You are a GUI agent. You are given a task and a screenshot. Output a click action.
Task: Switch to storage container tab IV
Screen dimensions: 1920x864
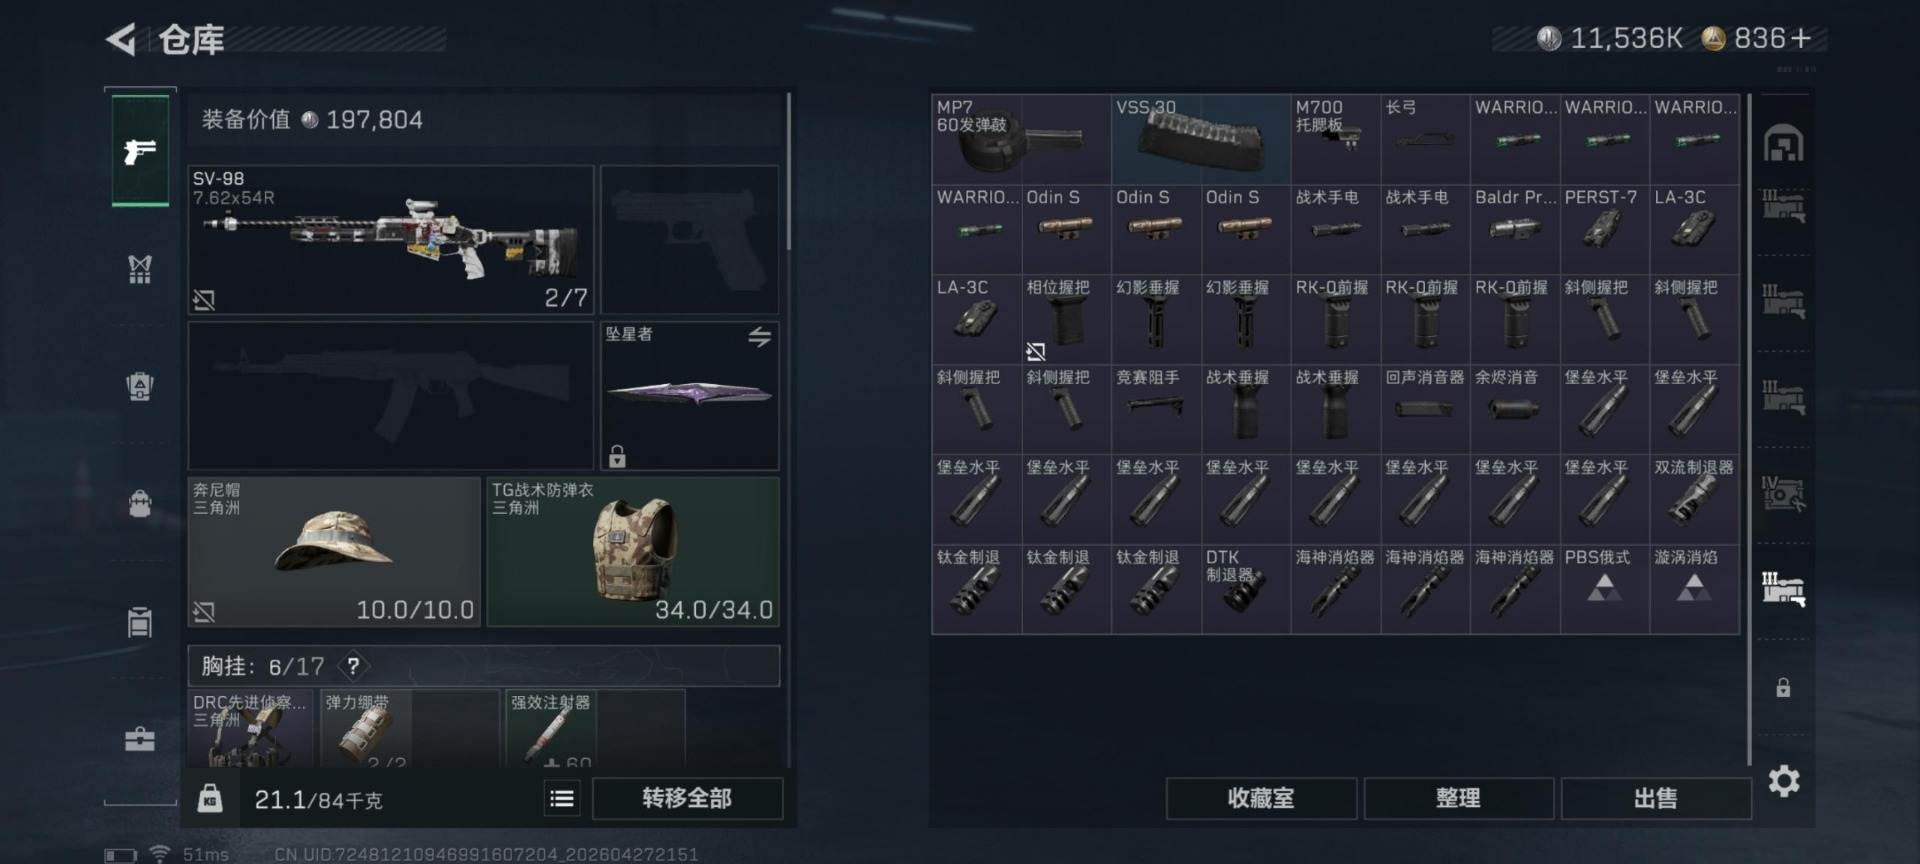tap(1783, 494)
